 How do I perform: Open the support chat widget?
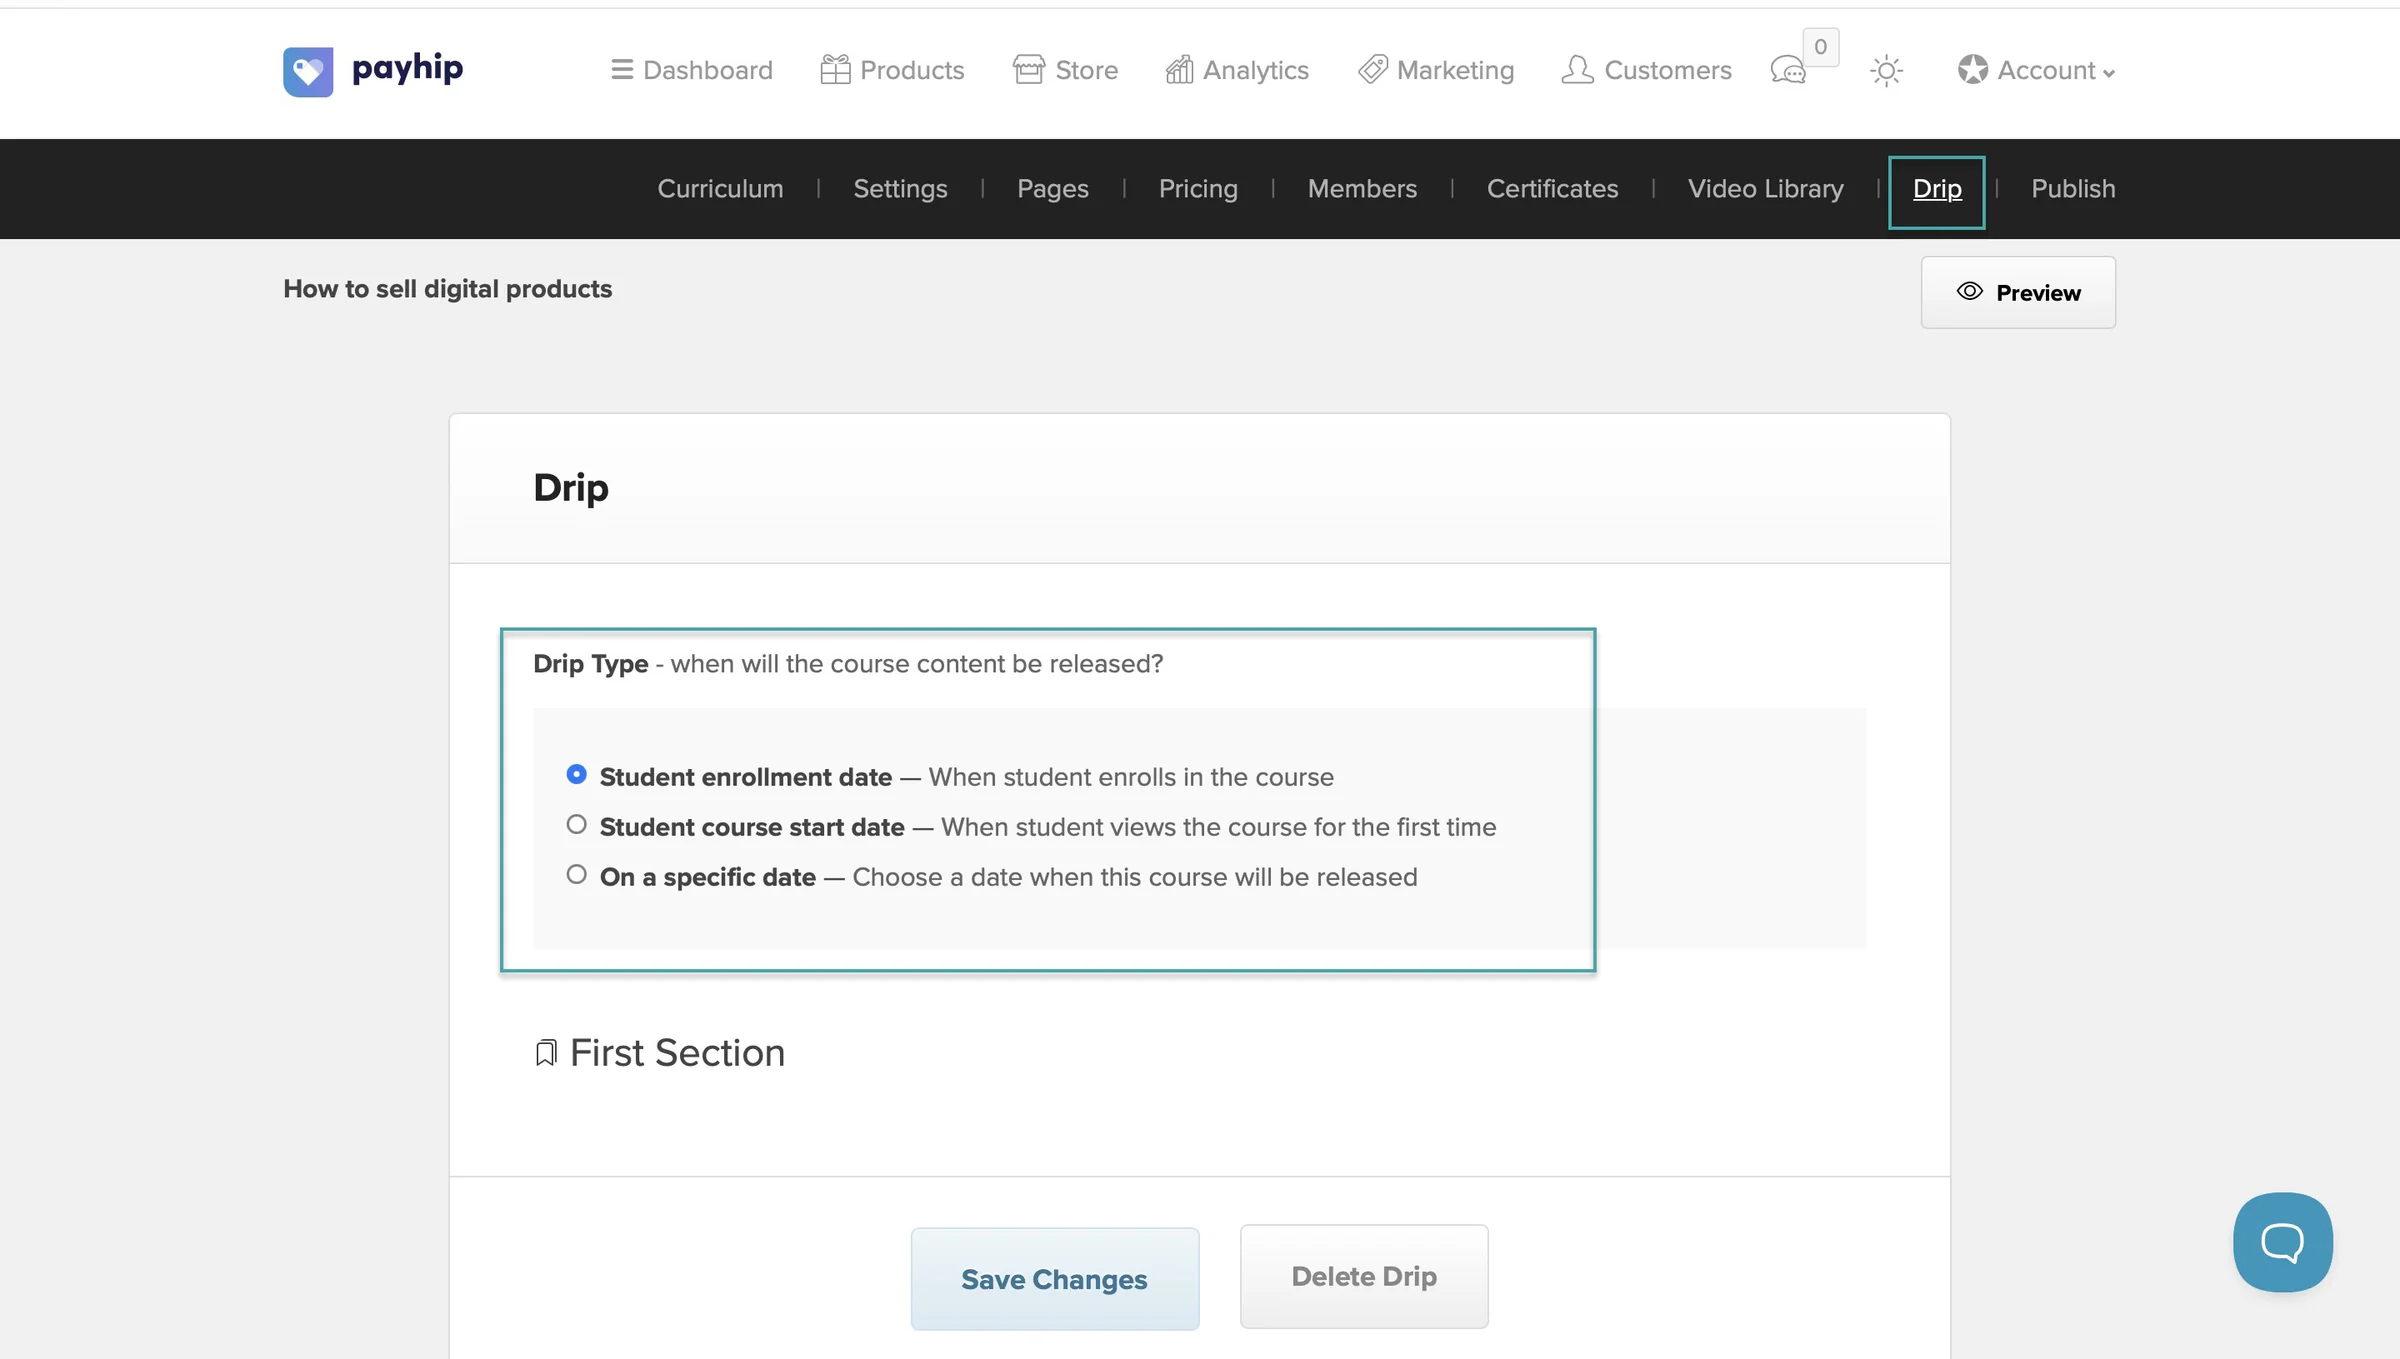(2283, 1242)
